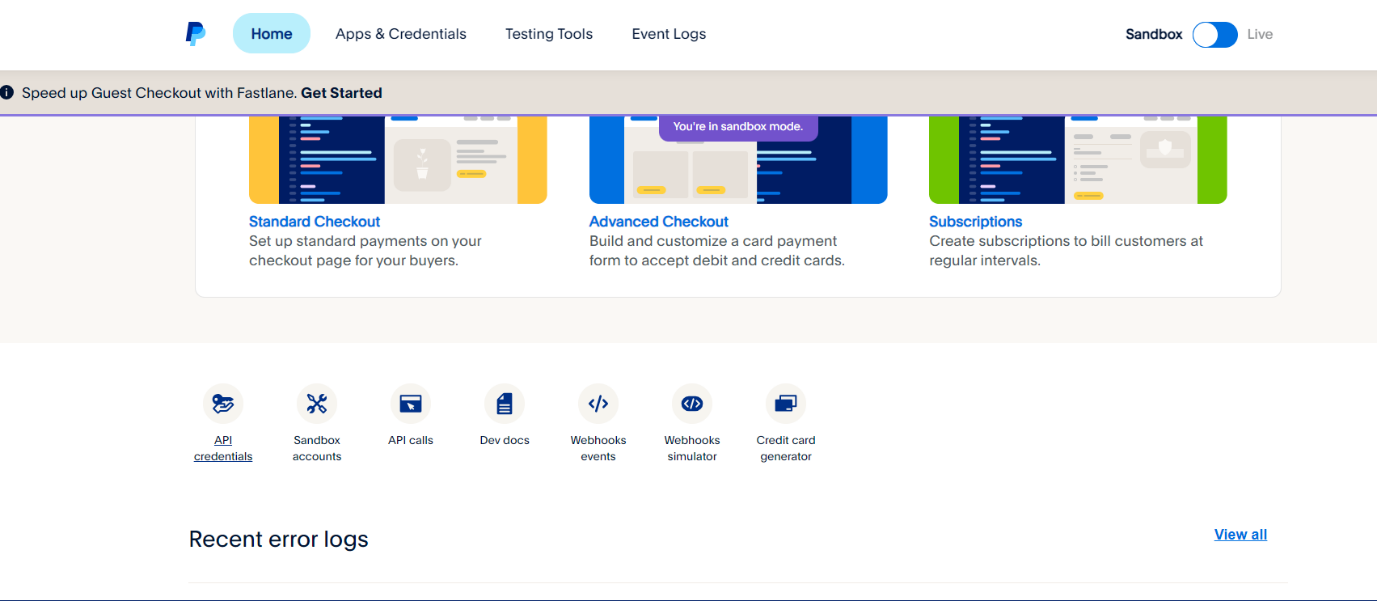Click the Subscriptions illustration thumbnail
1377x601 pixels.
pos(1078,160)
